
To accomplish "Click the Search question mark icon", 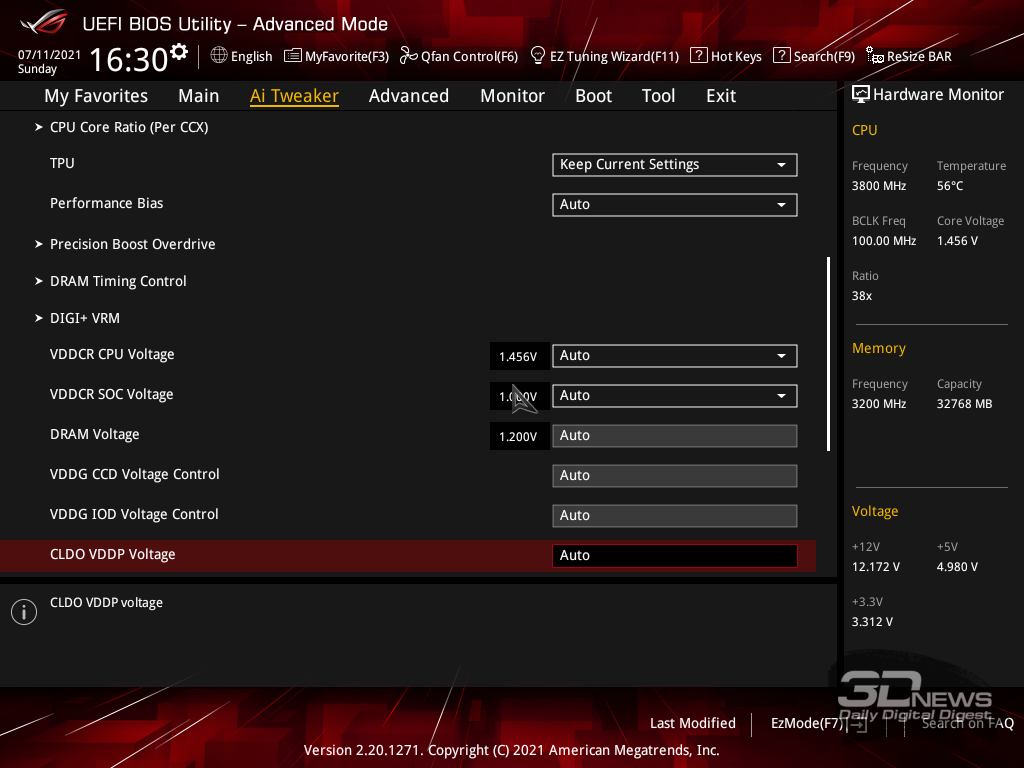I will pos(782,56).
